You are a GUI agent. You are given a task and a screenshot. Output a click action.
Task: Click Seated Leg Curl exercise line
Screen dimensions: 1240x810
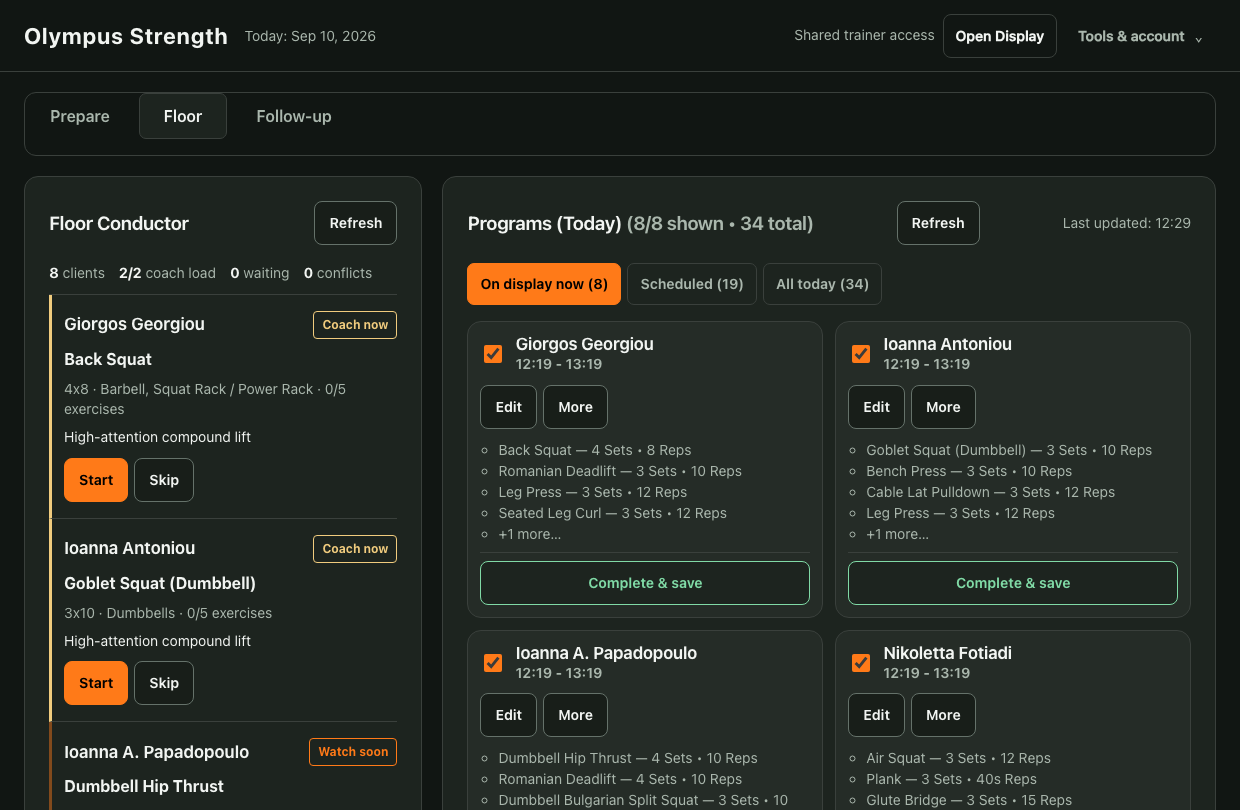613,513
